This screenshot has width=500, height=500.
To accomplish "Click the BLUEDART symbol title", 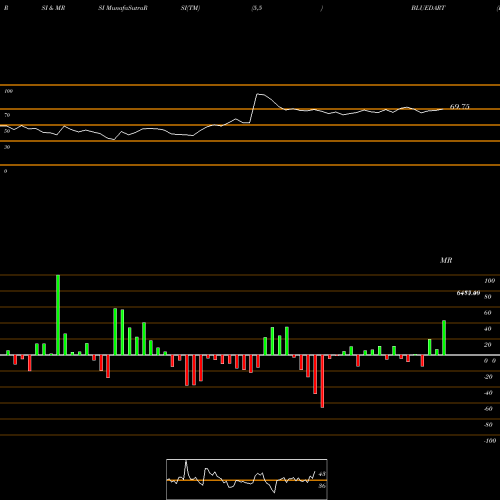I will (x=428, y=8).
